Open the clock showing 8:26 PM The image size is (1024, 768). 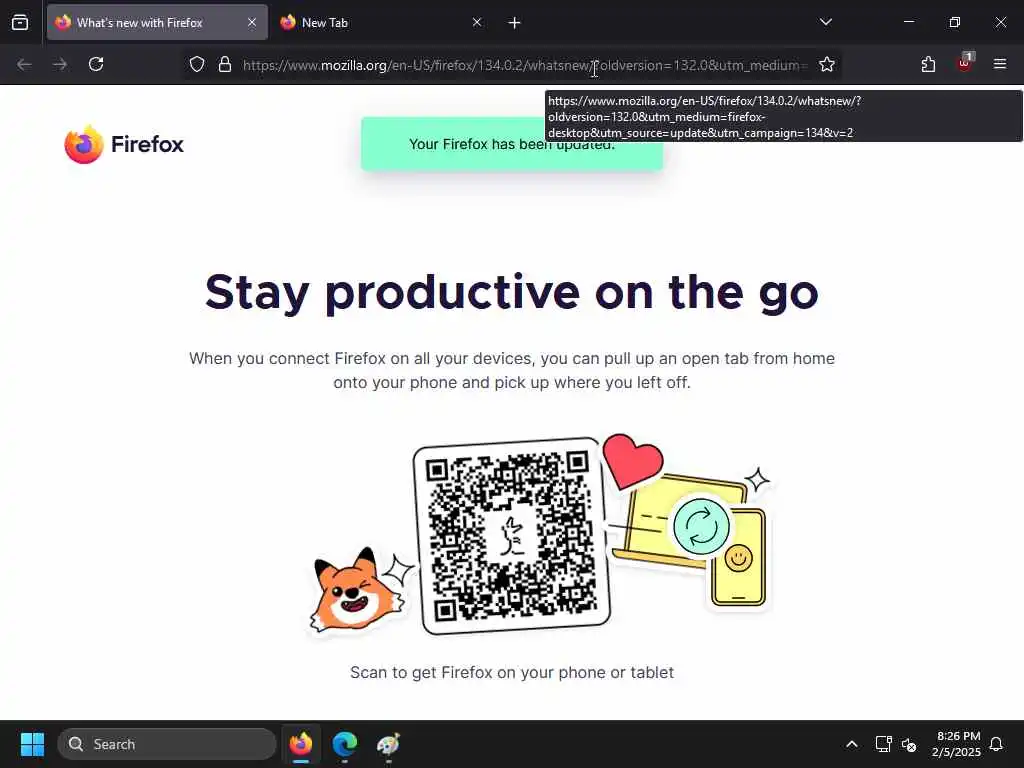(956, 744)
